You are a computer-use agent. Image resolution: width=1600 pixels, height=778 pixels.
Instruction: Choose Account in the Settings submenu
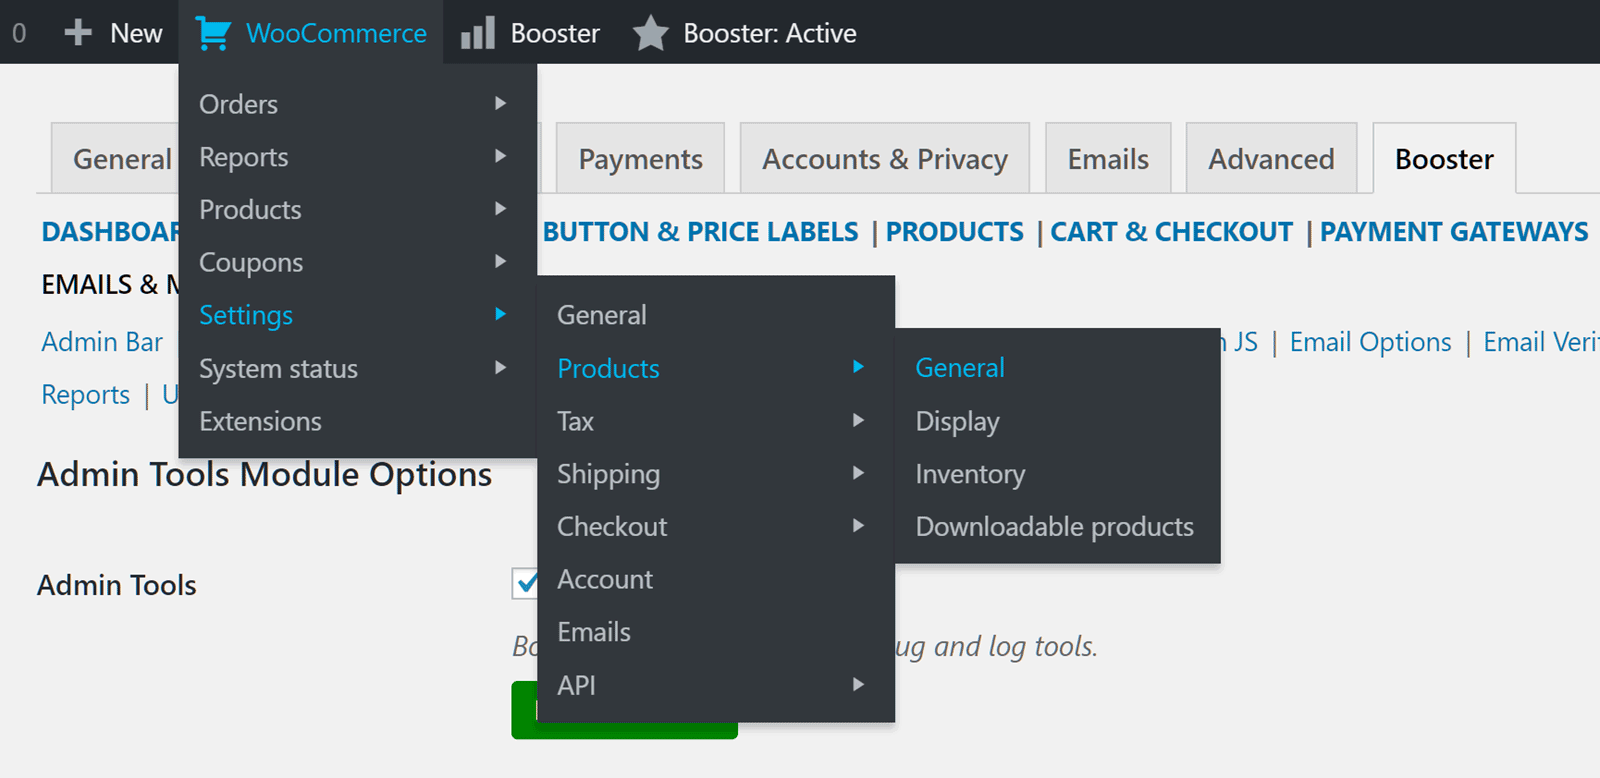point(716,579)
